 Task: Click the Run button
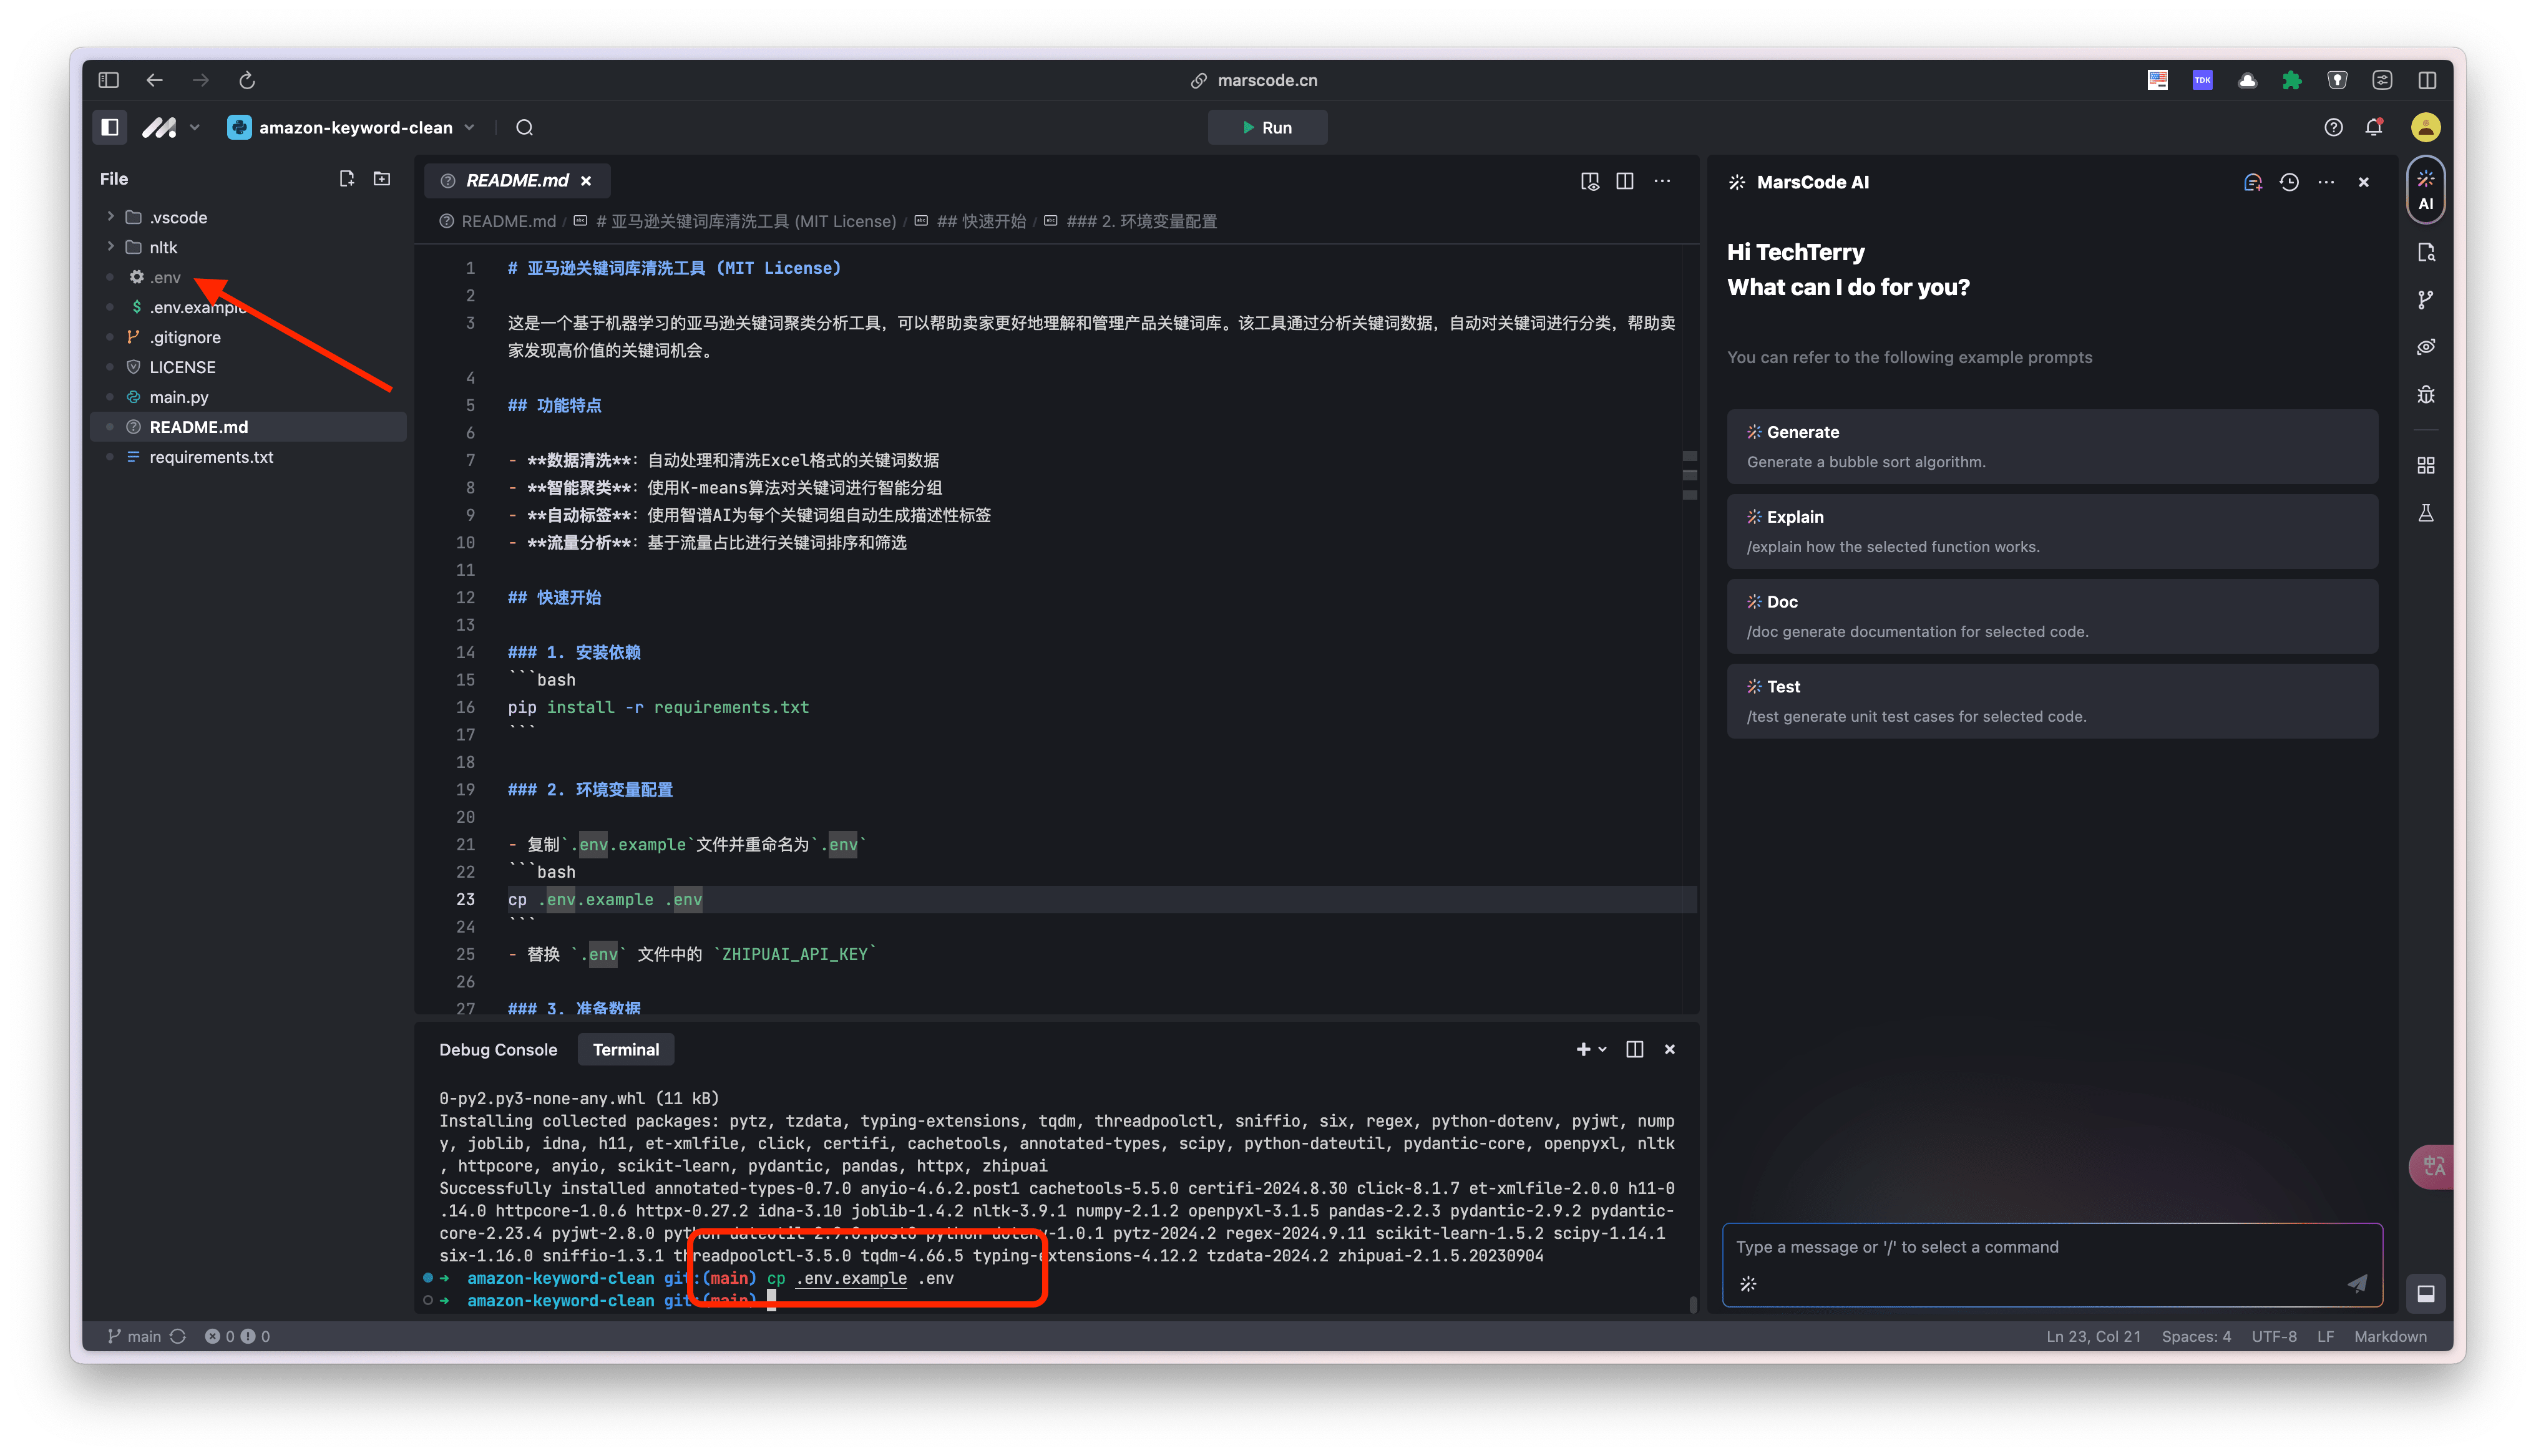point(1267,127)
